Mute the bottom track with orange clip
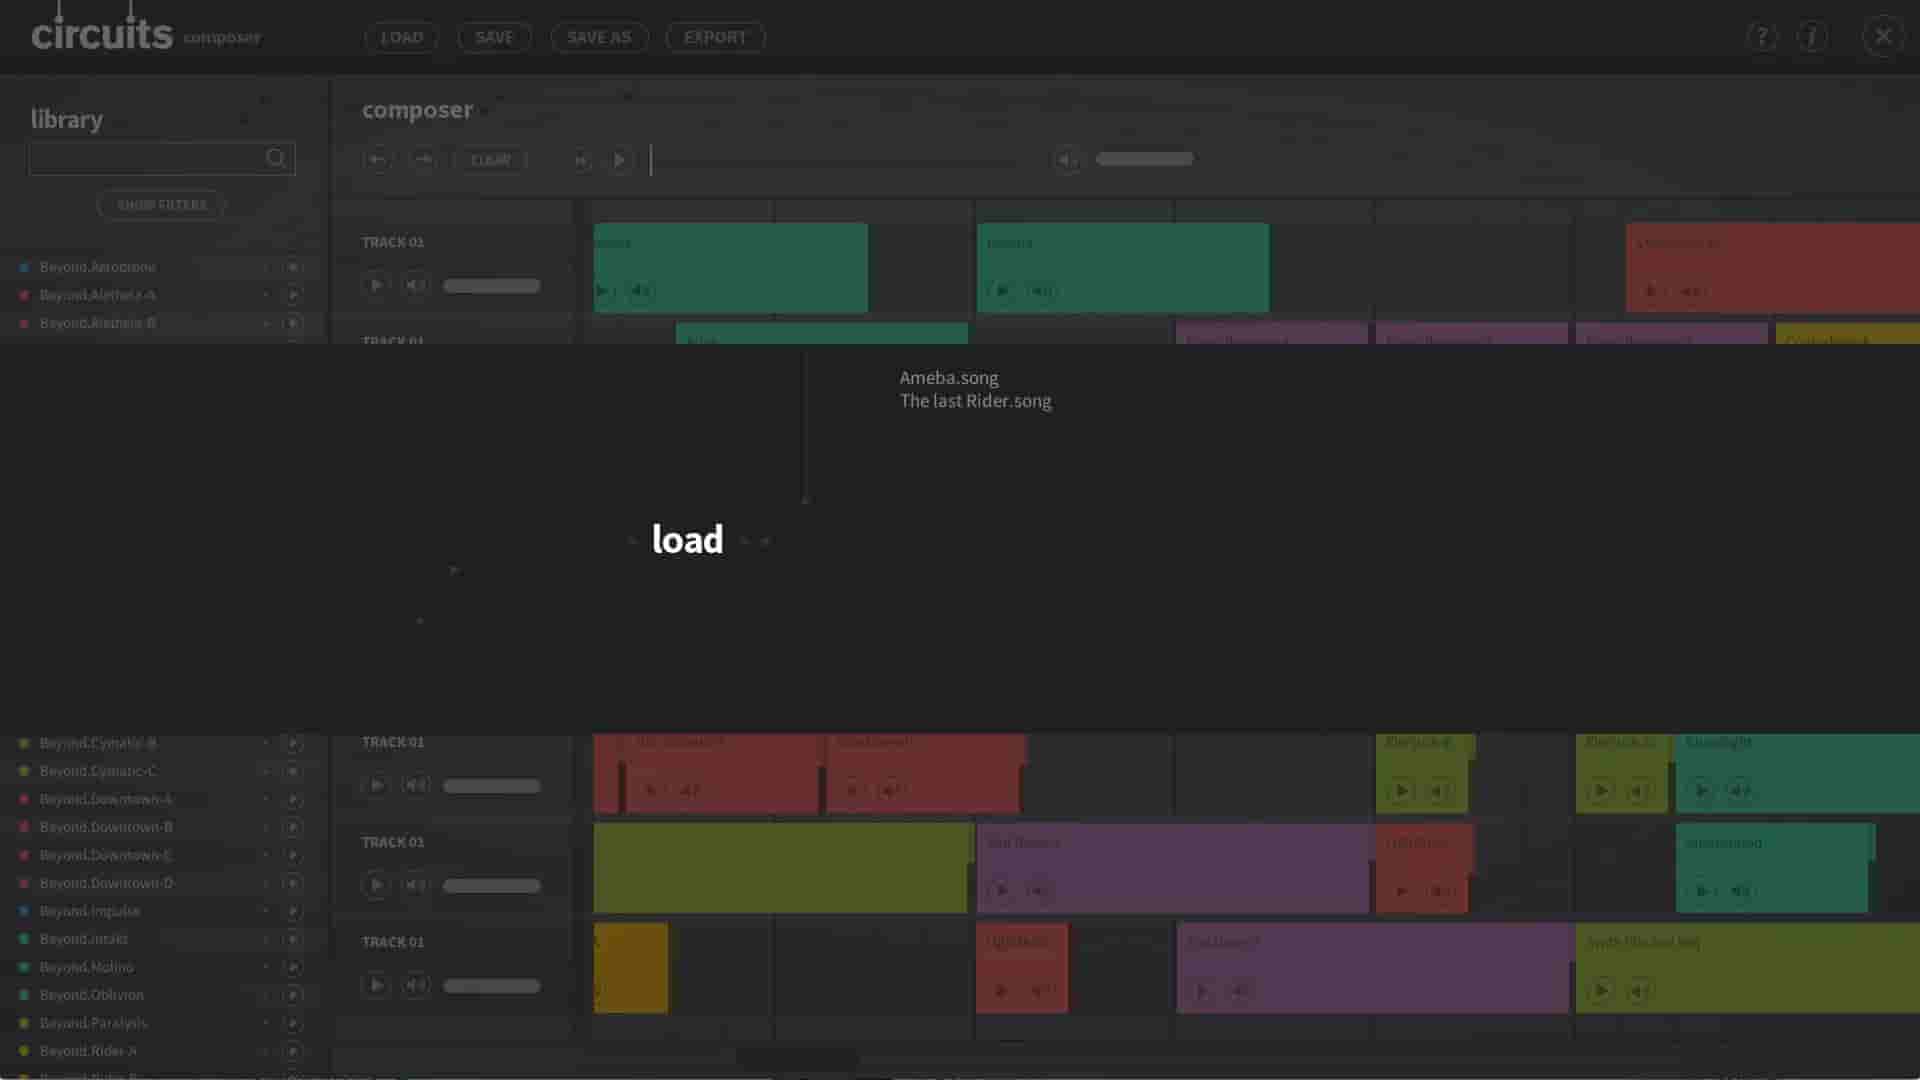1920x1080 pixels. tap(415, 986)
